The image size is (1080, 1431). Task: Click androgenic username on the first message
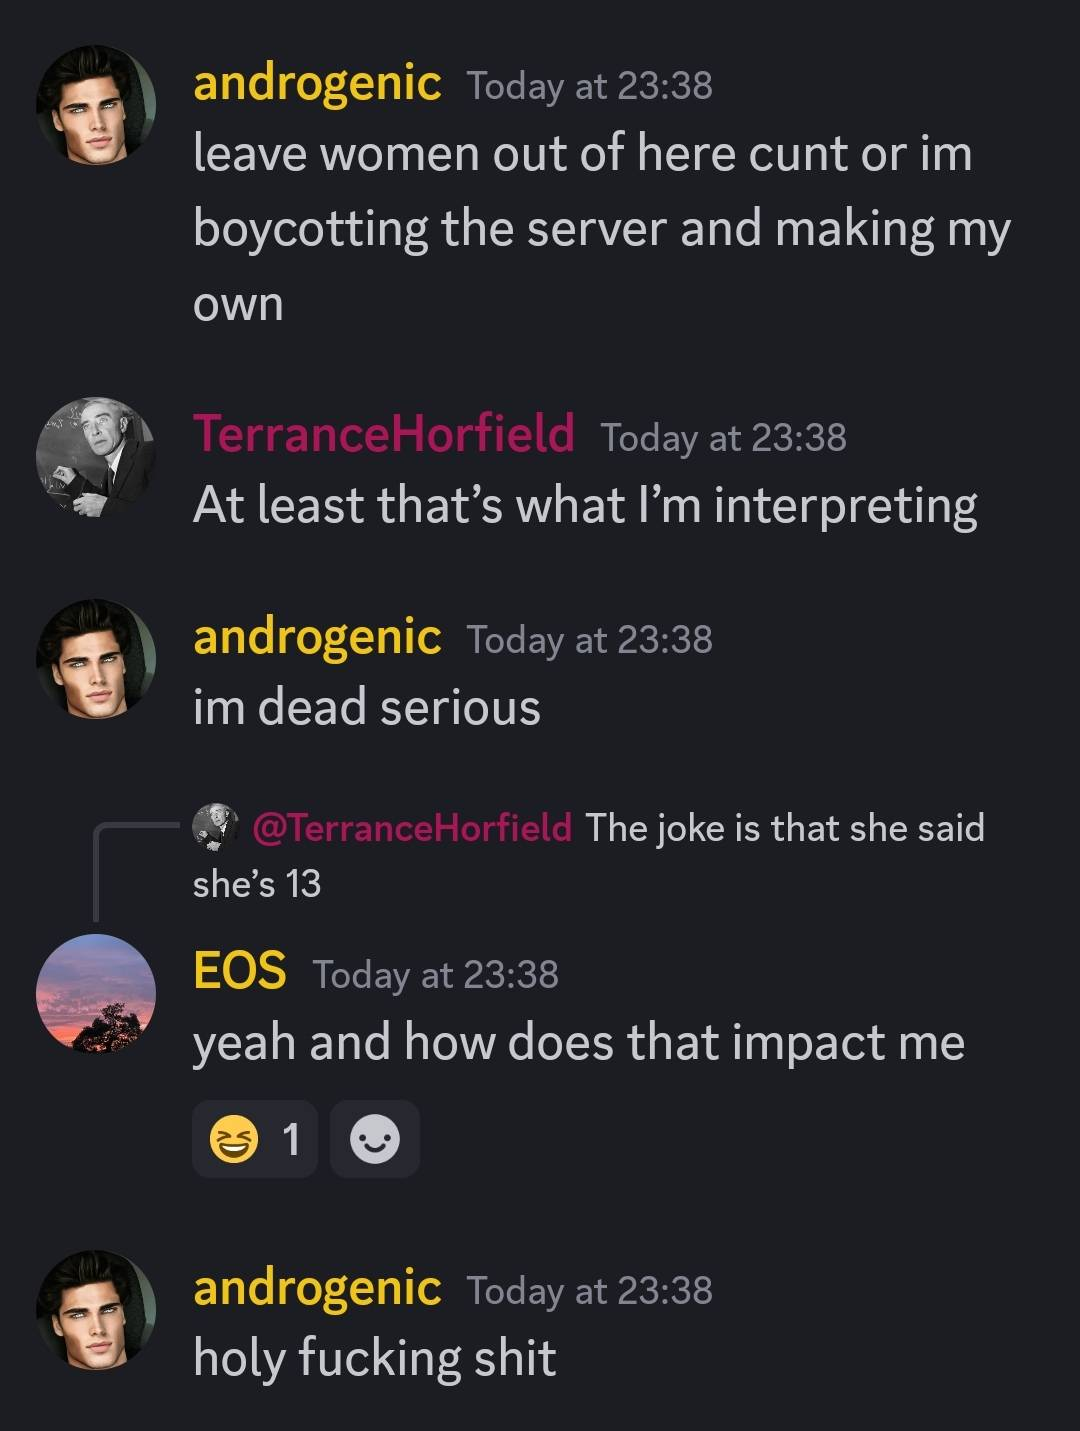pyautogui.click(x=317, y=82)
